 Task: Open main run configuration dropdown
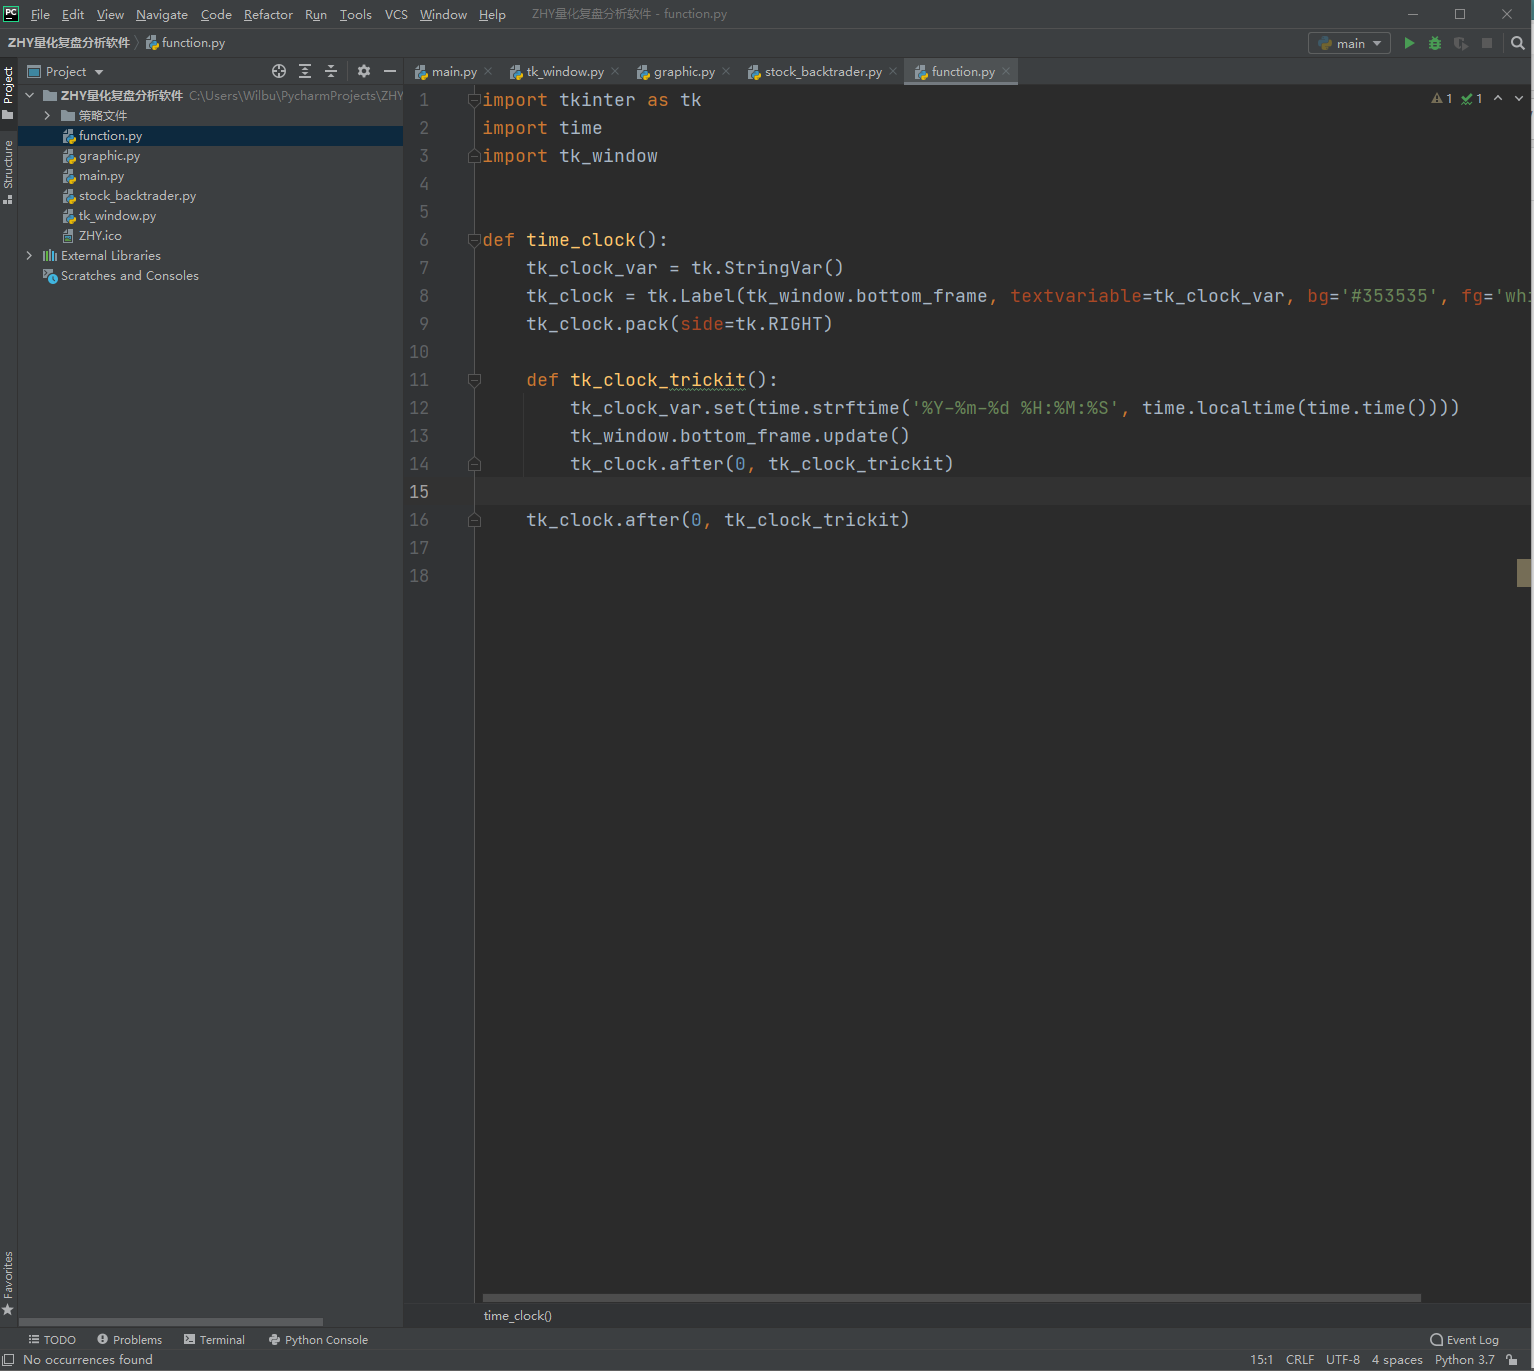tap(1349, 43)
